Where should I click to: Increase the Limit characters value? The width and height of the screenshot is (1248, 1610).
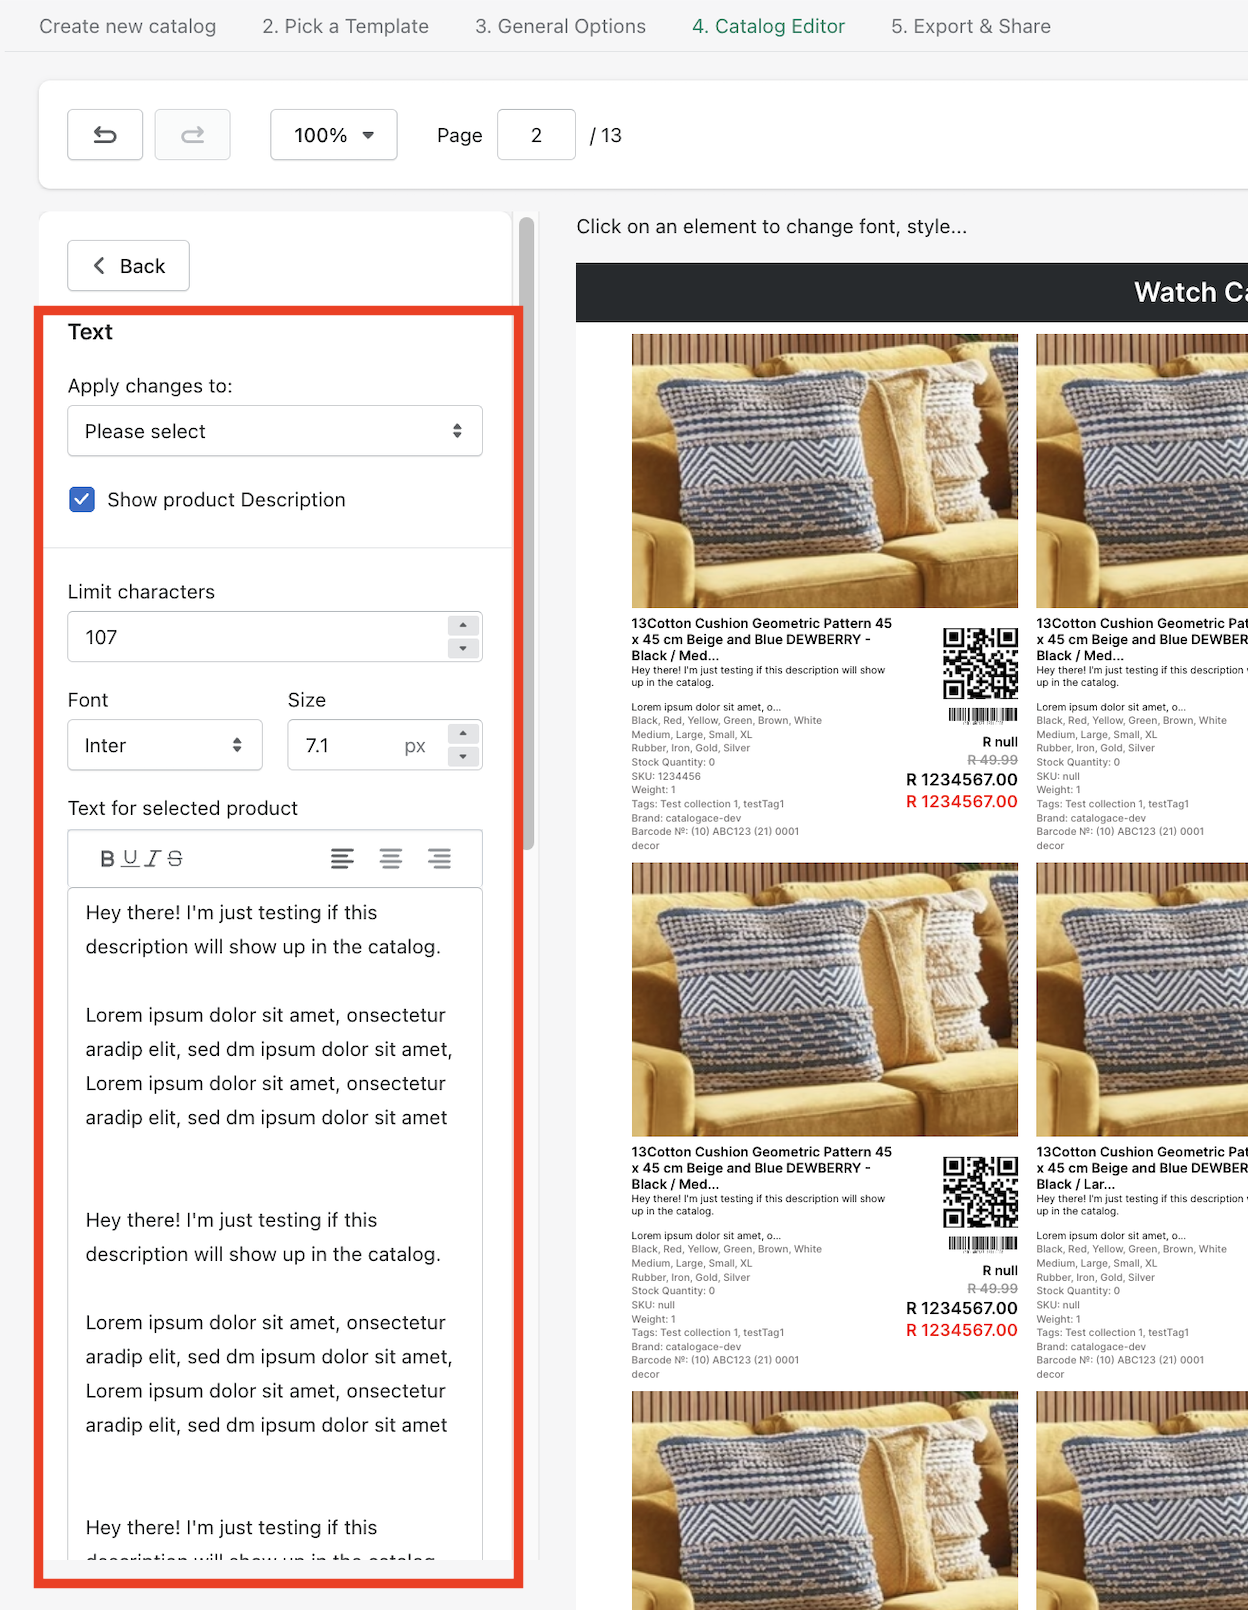(x=463, y=625)
